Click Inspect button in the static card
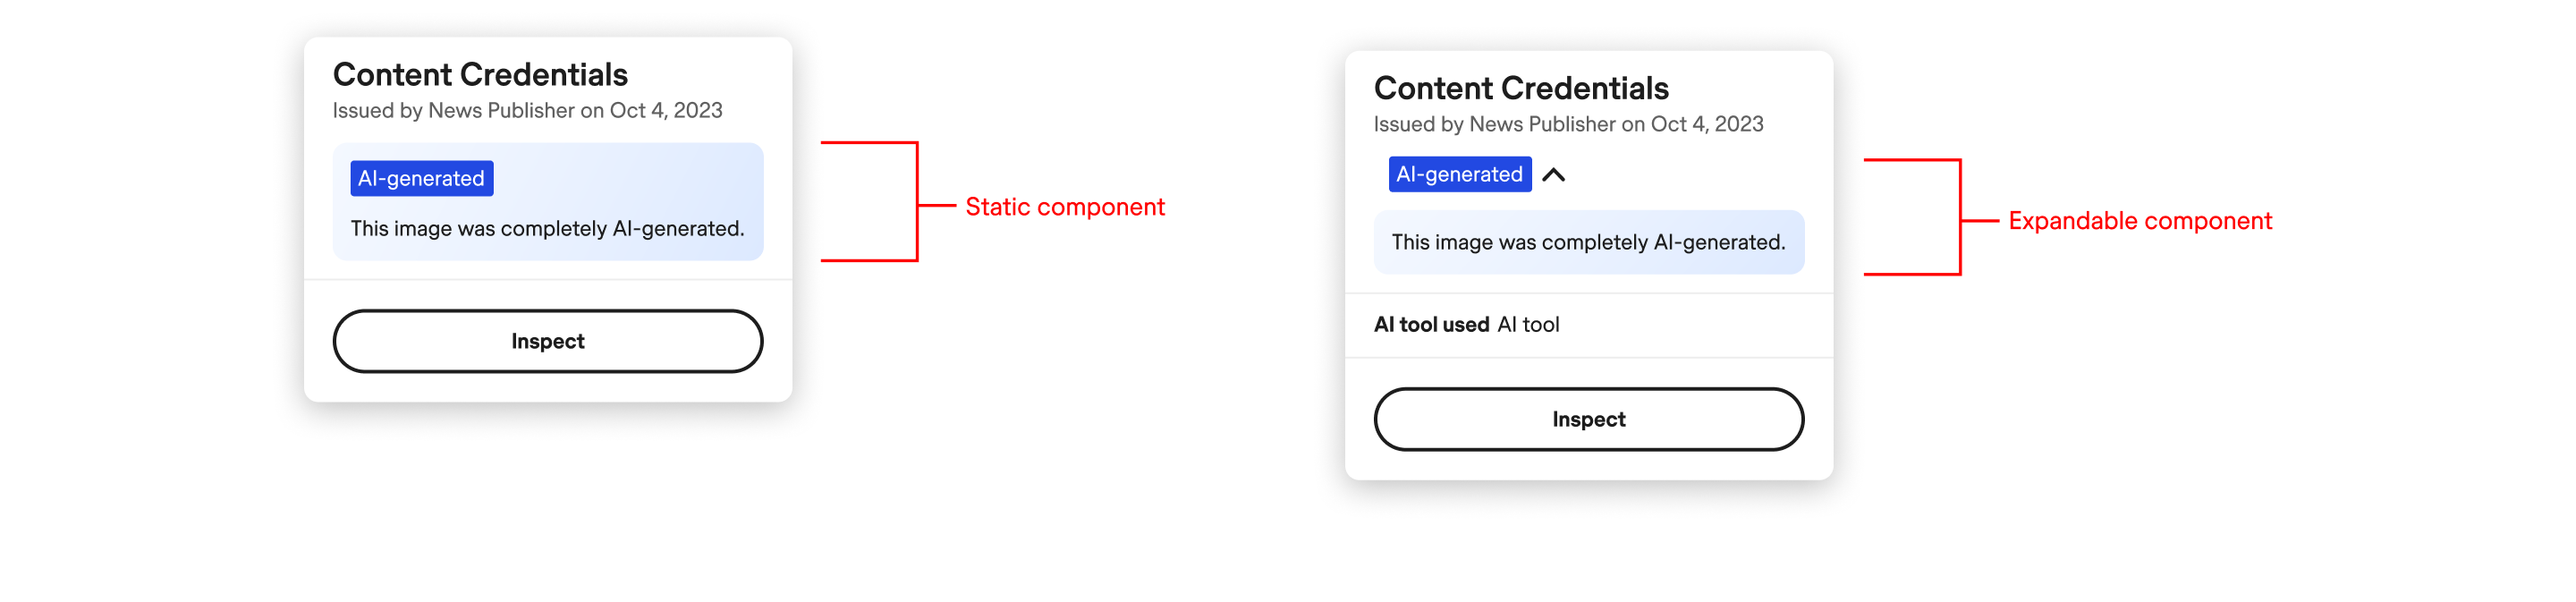This screenshot has width=2576, height=602. (x=548, y=341)
